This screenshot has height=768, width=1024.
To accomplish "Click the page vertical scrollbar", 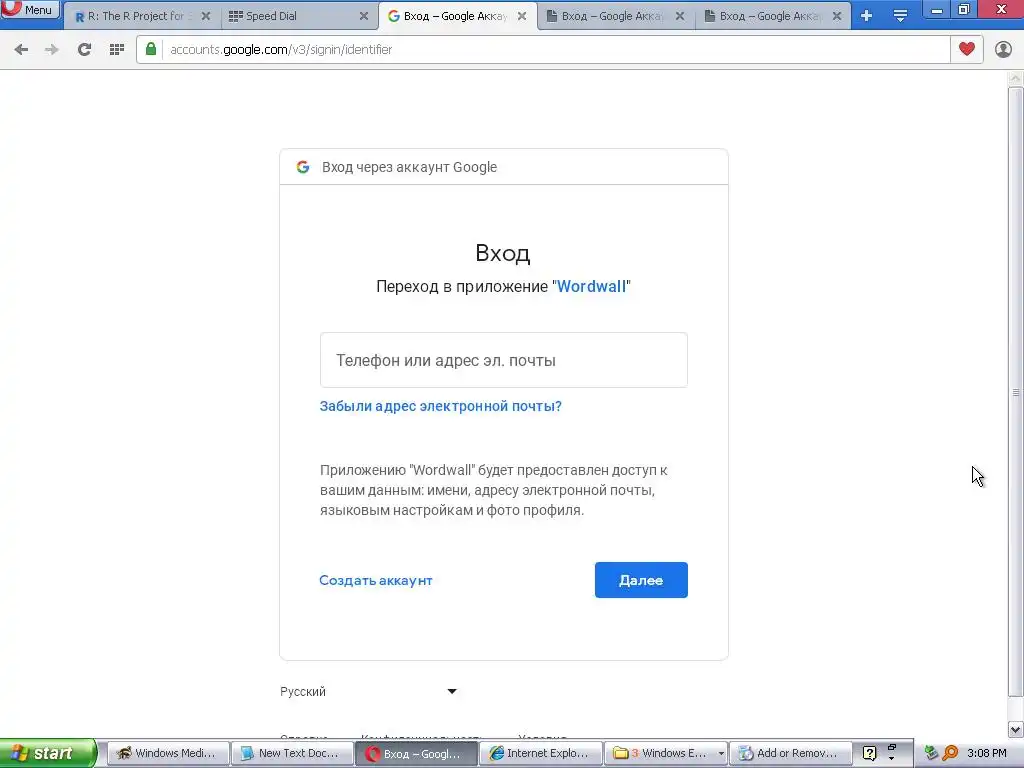I will point(1015,392).
